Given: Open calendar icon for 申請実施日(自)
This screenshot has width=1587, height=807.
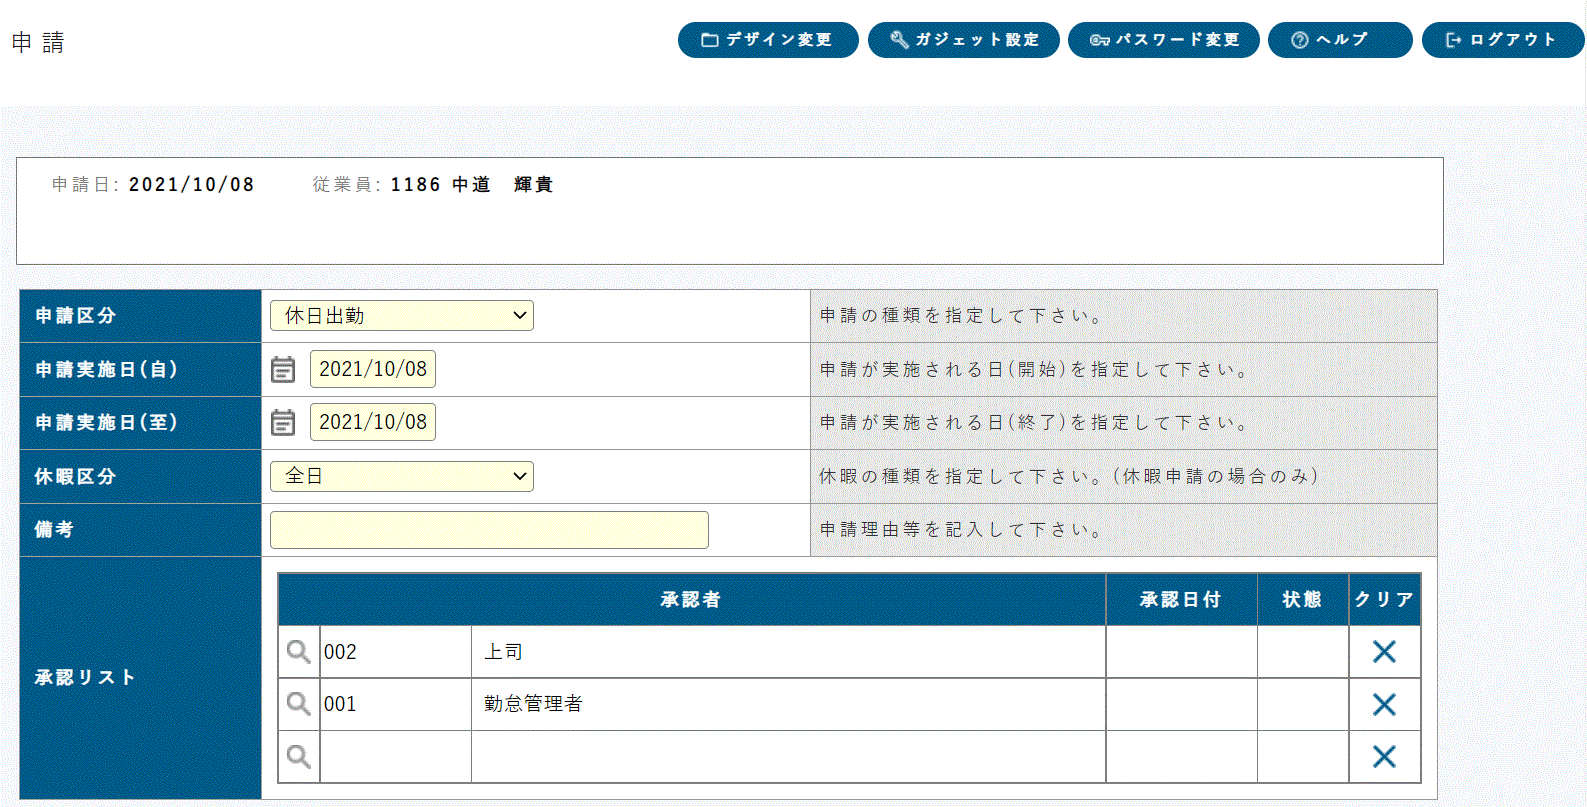Looking at the screenshot, I should [x=283, y=370].
